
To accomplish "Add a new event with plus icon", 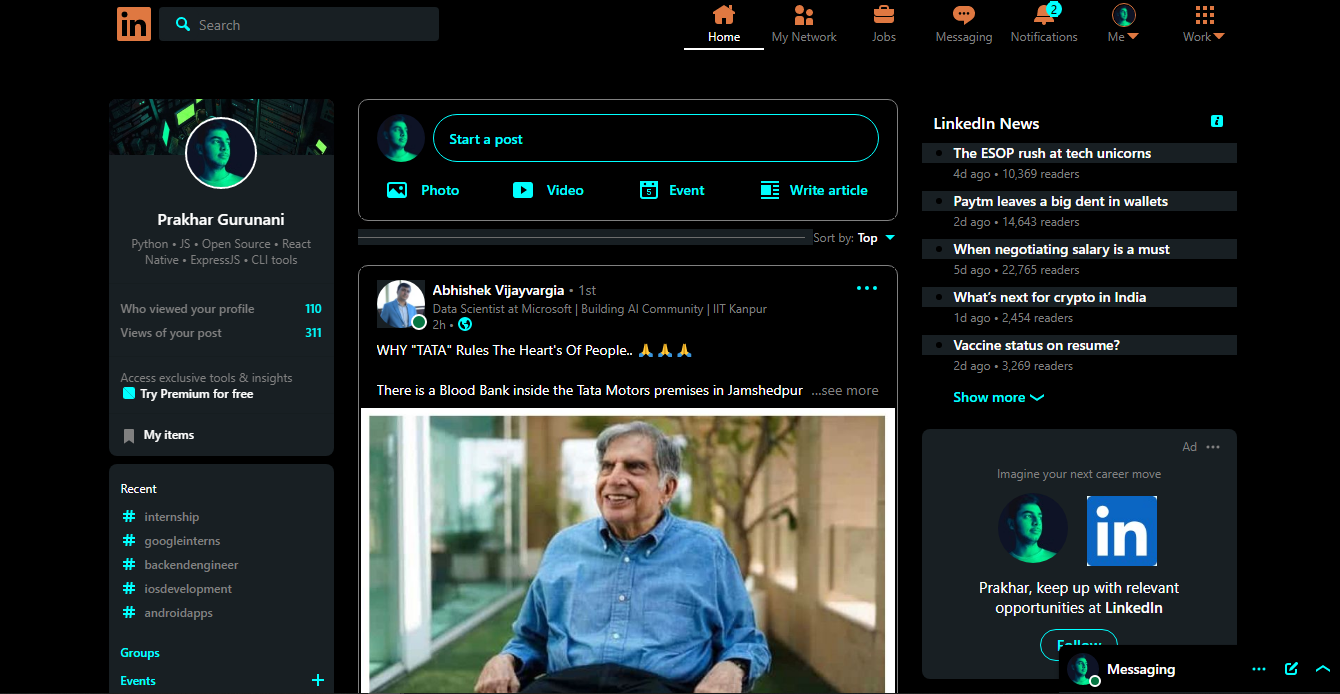I will tap(318, 680).
